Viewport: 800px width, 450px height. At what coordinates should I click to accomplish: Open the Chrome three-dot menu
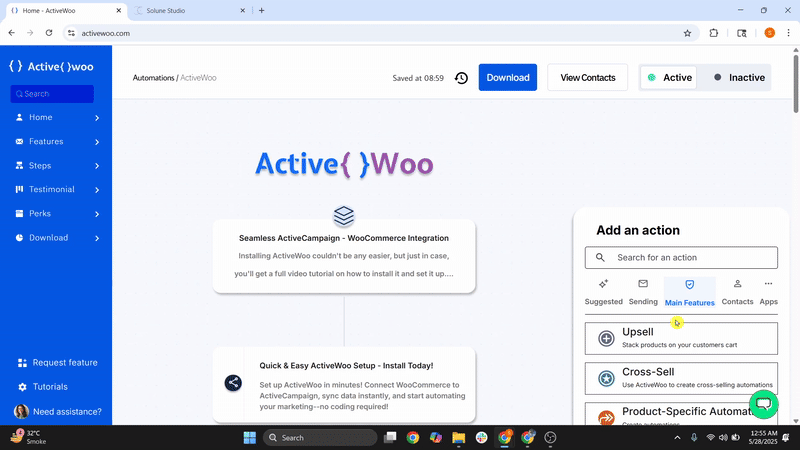[788, 33]
